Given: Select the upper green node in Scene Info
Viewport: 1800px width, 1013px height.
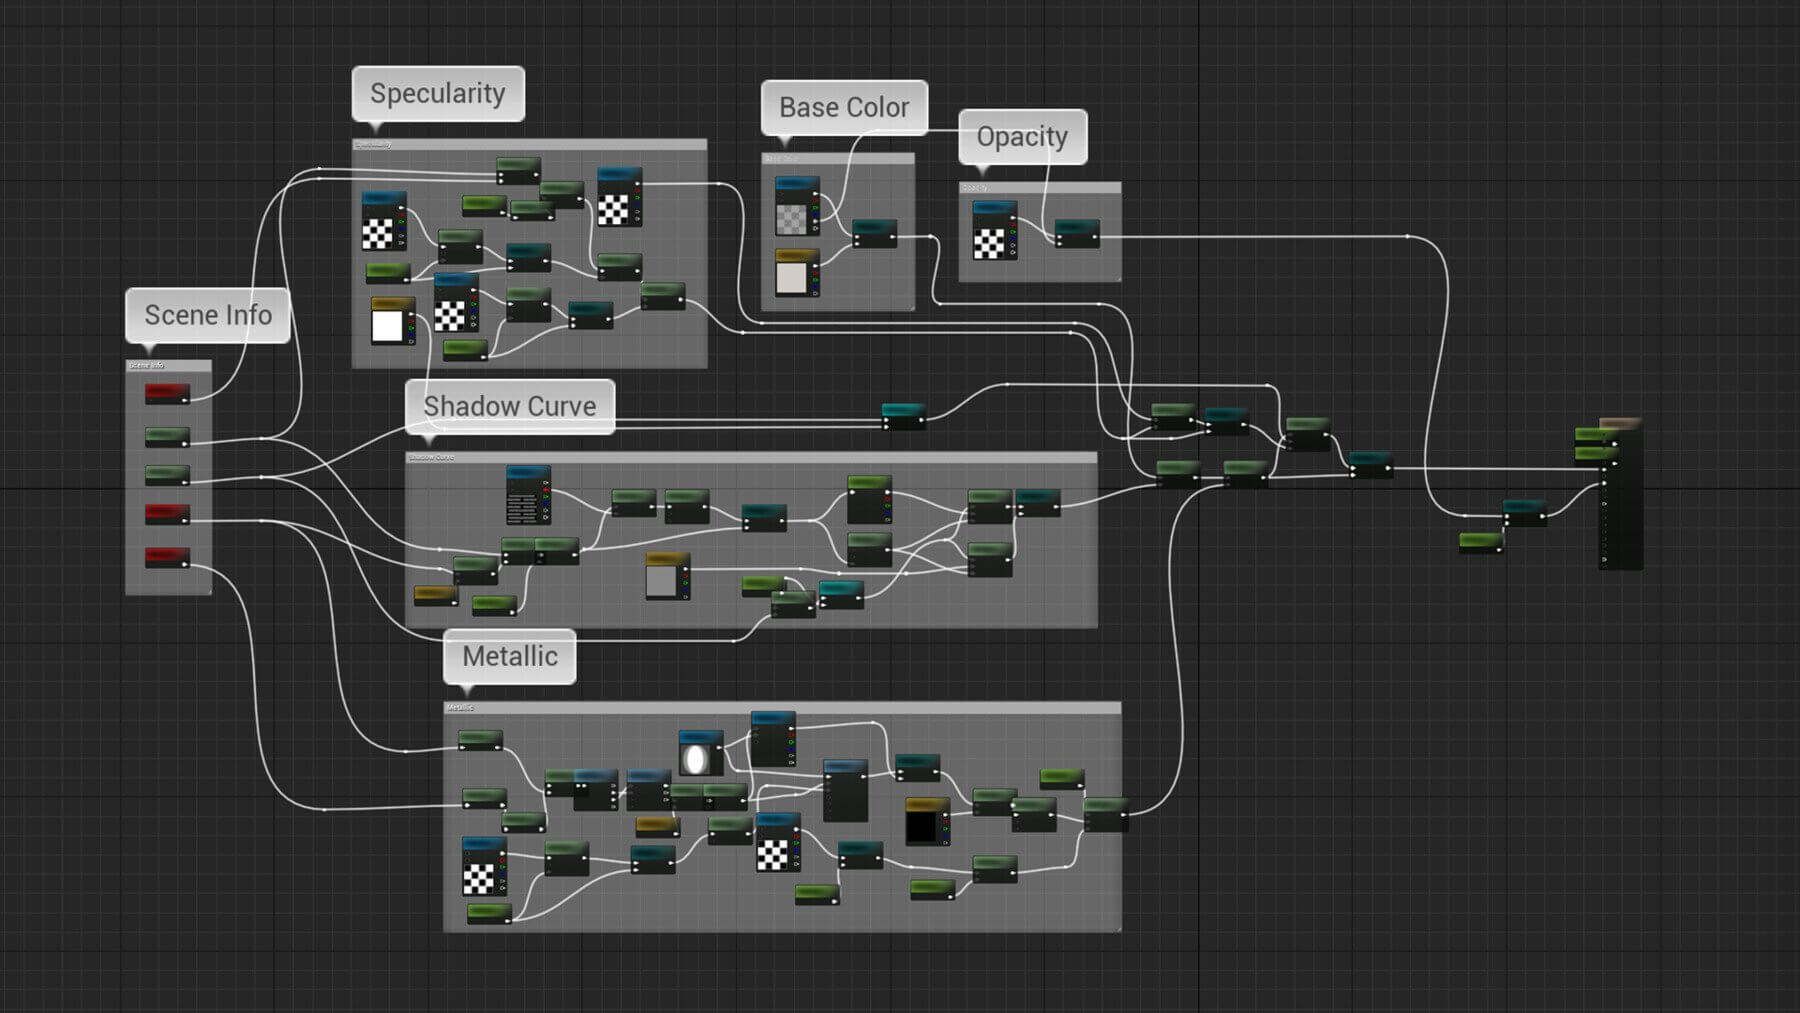Looking at the screenshot, I should click(x=167, y=437).
